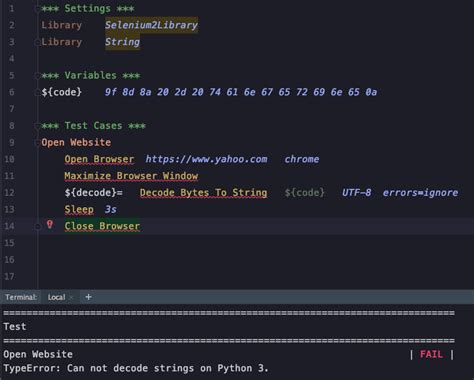
Task: Click the *** Variables *** header
Action: 90,75
